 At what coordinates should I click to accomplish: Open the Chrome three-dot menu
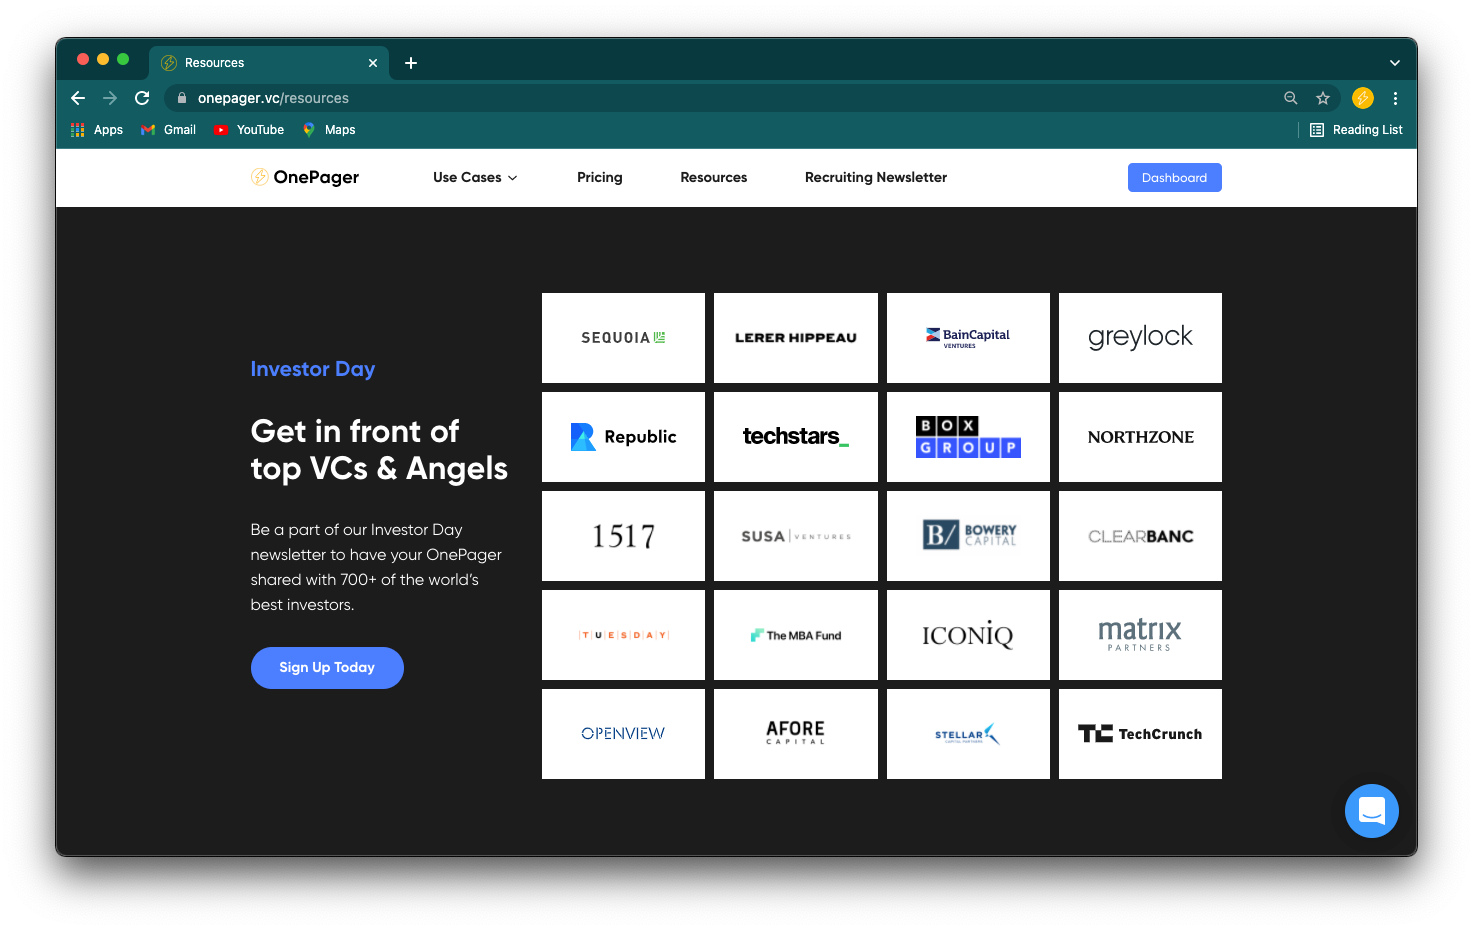click(x=1395, y=98)
